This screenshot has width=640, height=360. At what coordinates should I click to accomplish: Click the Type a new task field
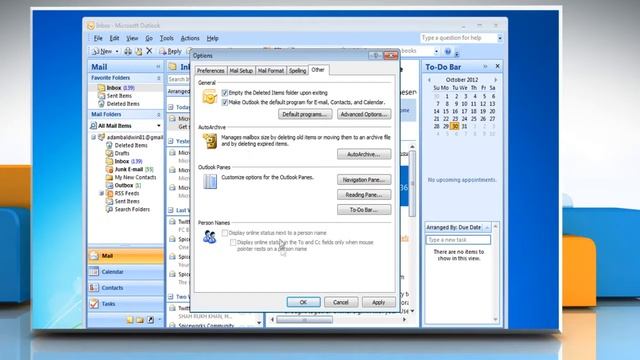458,240
